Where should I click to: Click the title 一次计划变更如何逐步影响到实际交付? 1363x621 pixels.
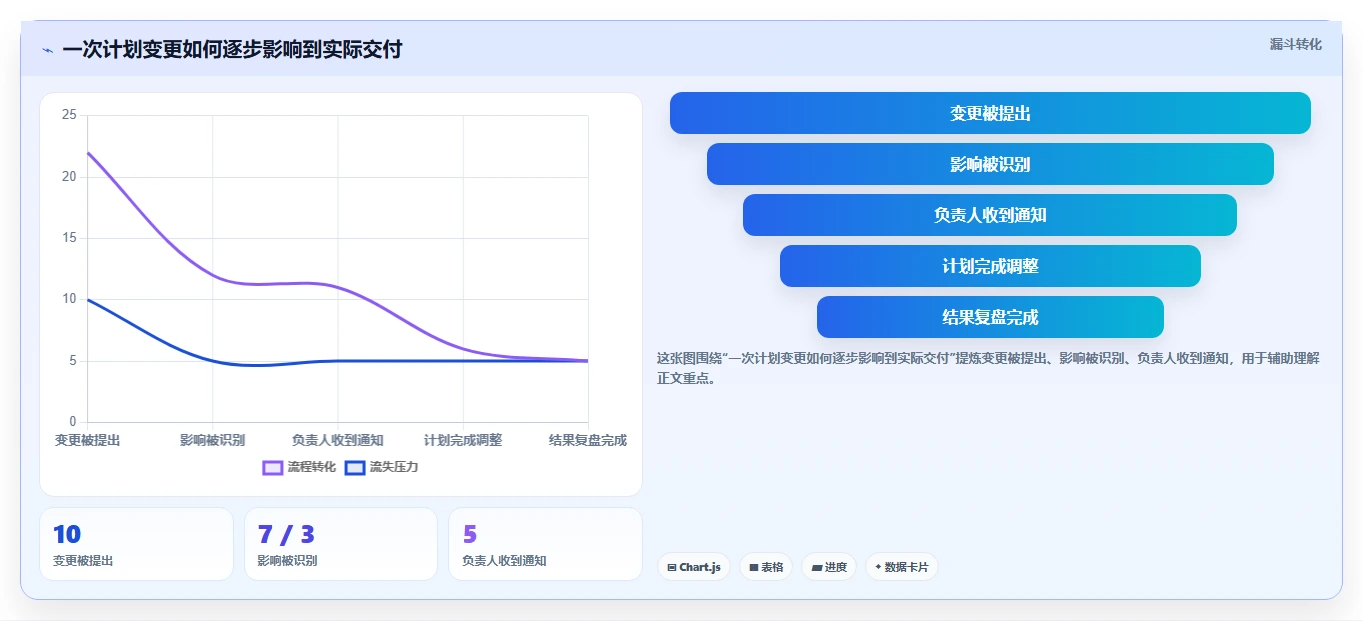[232, 49]
